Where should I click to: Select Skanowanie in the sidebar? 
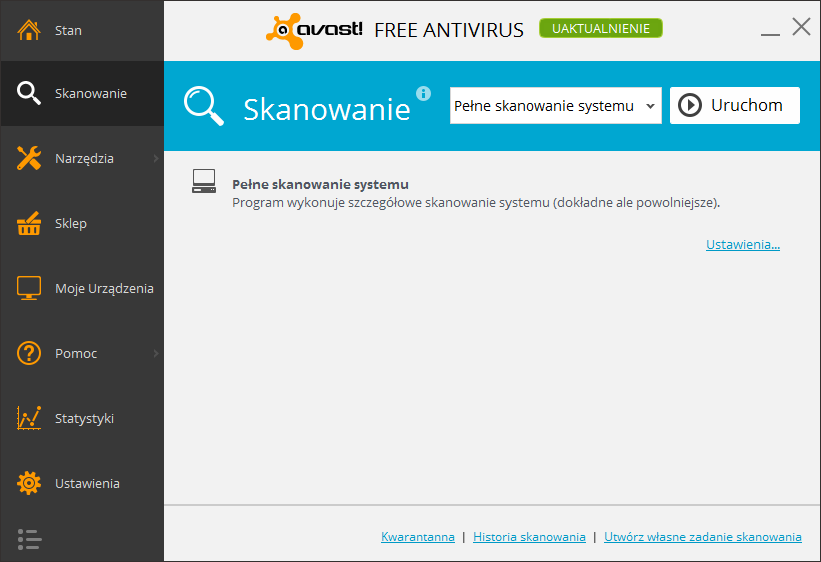(x=82, y=93)
